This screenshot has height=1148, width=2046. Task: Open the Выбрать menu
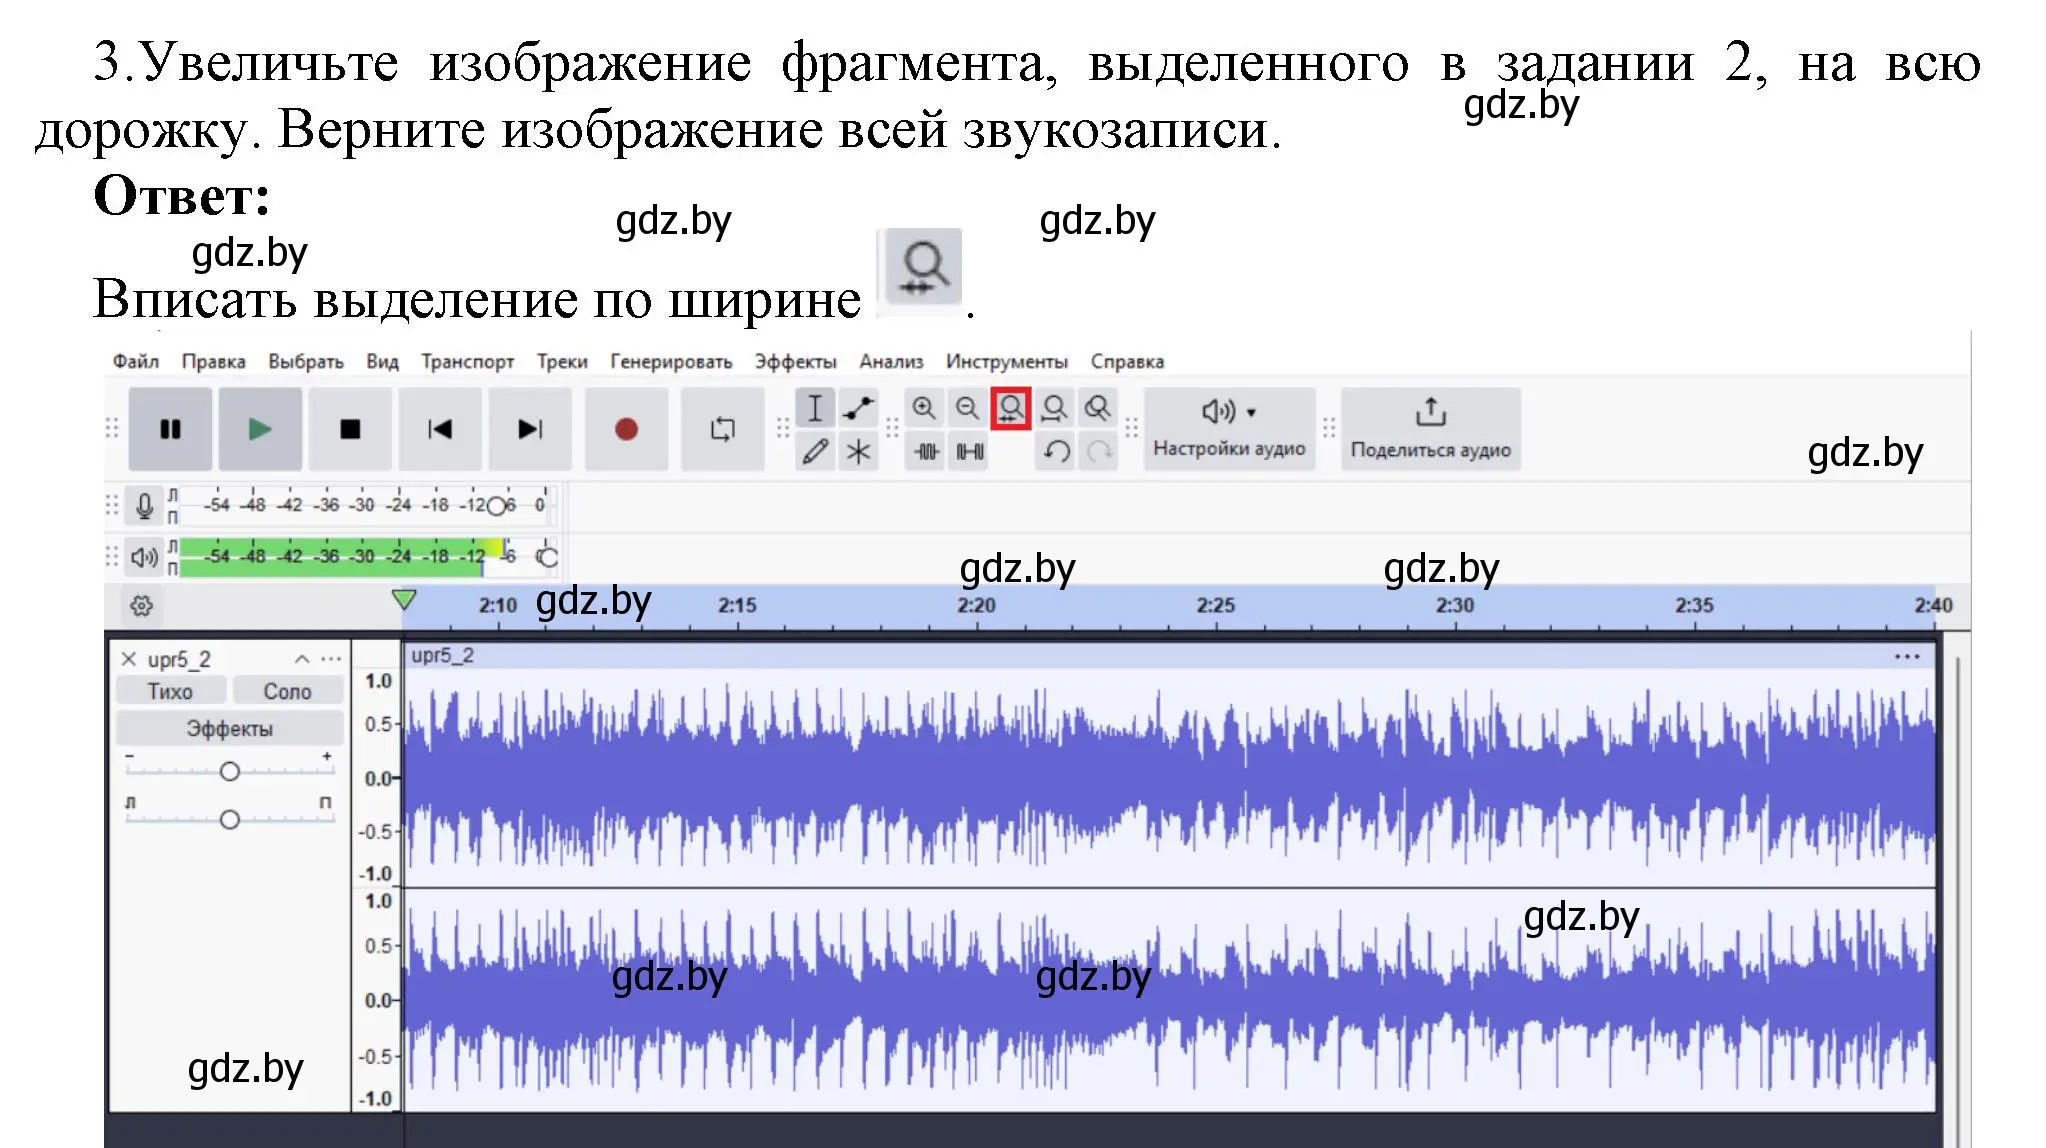[306, 361]
